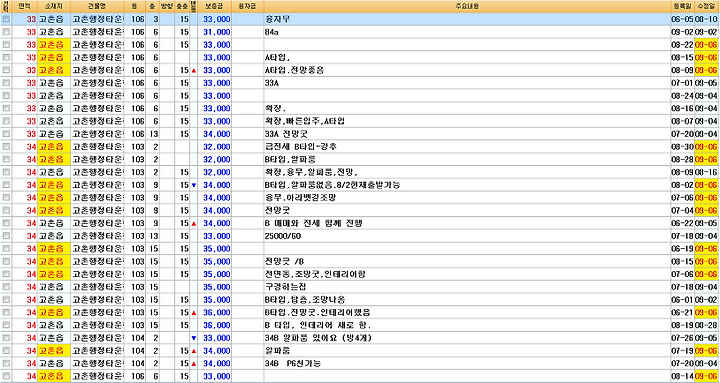Click the blue down arrow in the 34B 알파룸 있어요 row

[193, 338]
